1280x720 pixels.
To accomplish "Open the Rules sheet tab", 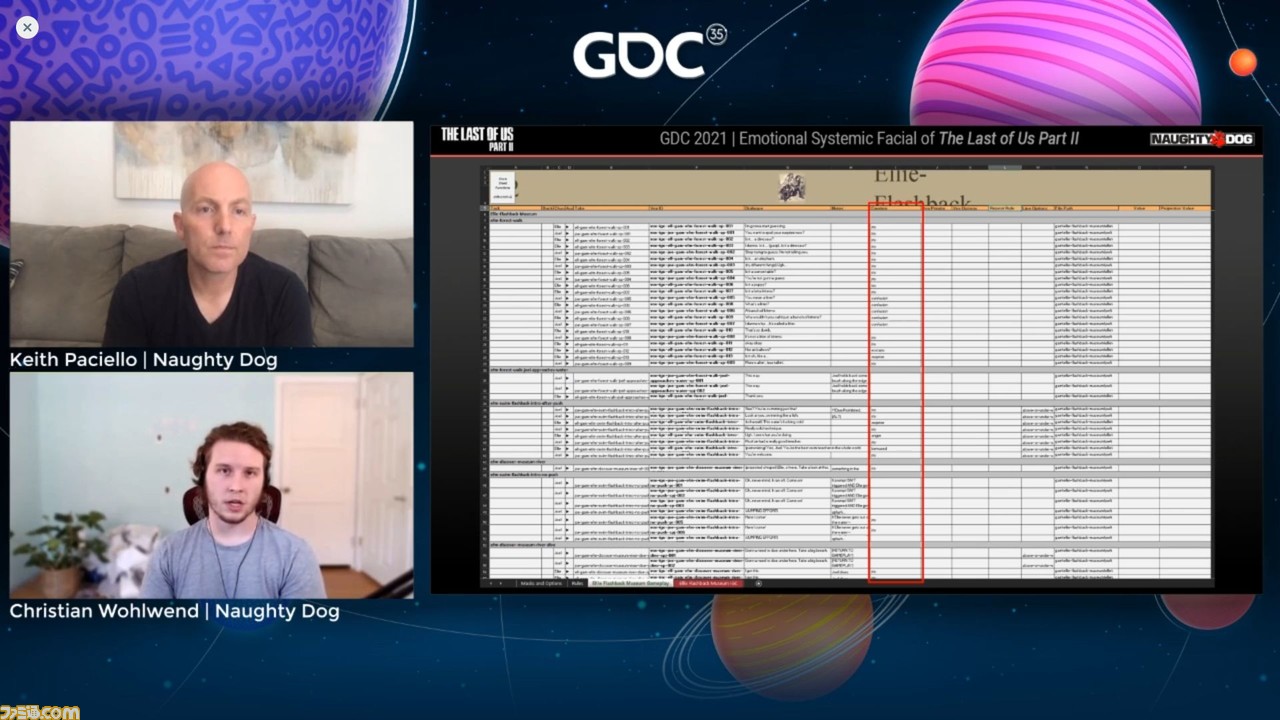I will tap(577, 583).
